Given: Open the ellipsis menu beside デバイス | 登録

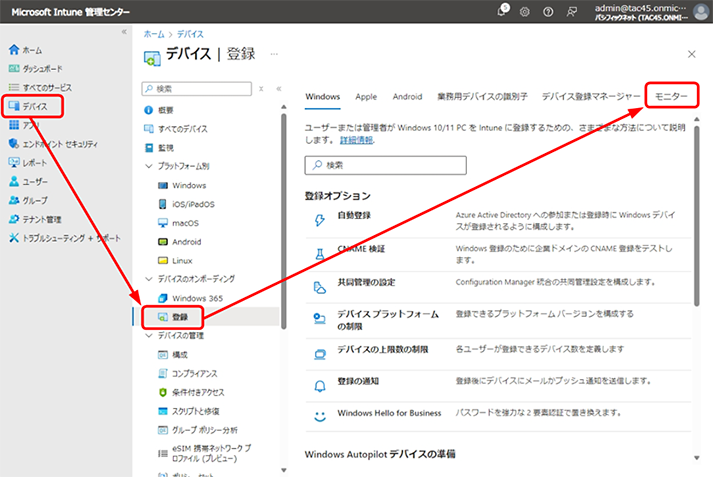Looking at the screenshot, I should (x=274, y=54).
